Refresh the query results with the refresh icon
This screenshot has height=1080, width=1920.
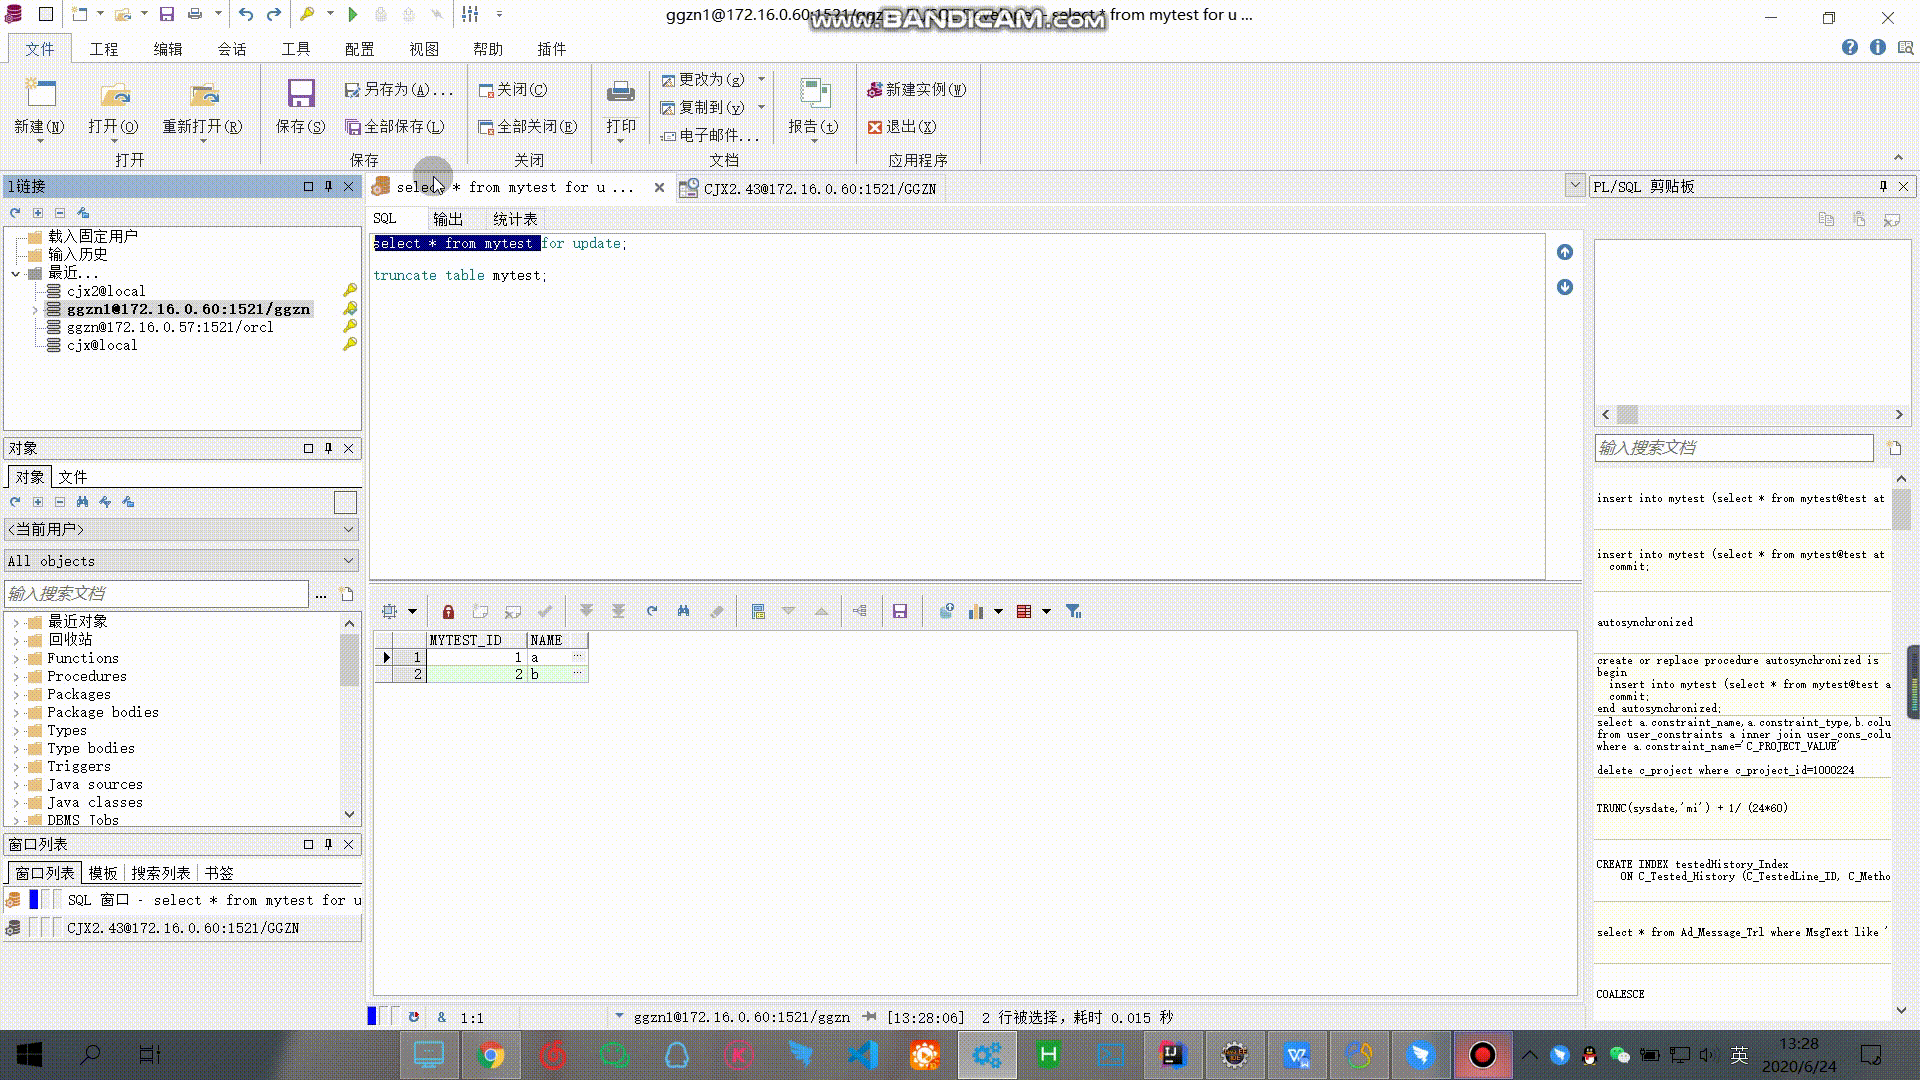[x=651, y=611]
